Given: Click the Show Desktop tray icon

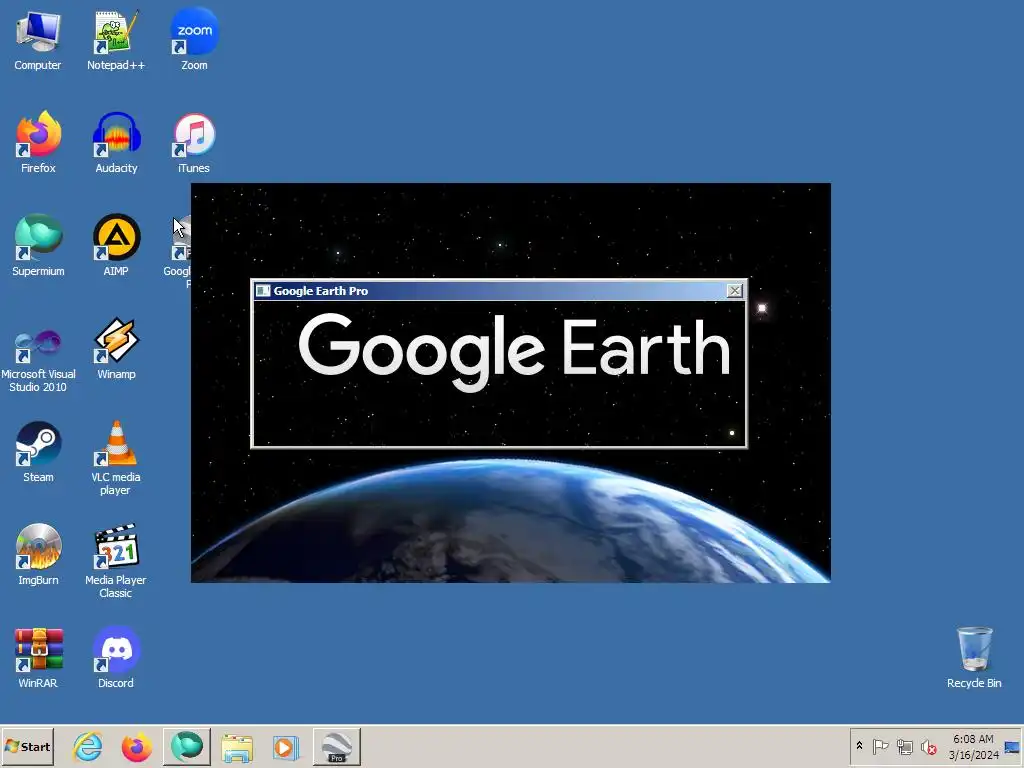Looking at the screenshot, I should 1012,746.
